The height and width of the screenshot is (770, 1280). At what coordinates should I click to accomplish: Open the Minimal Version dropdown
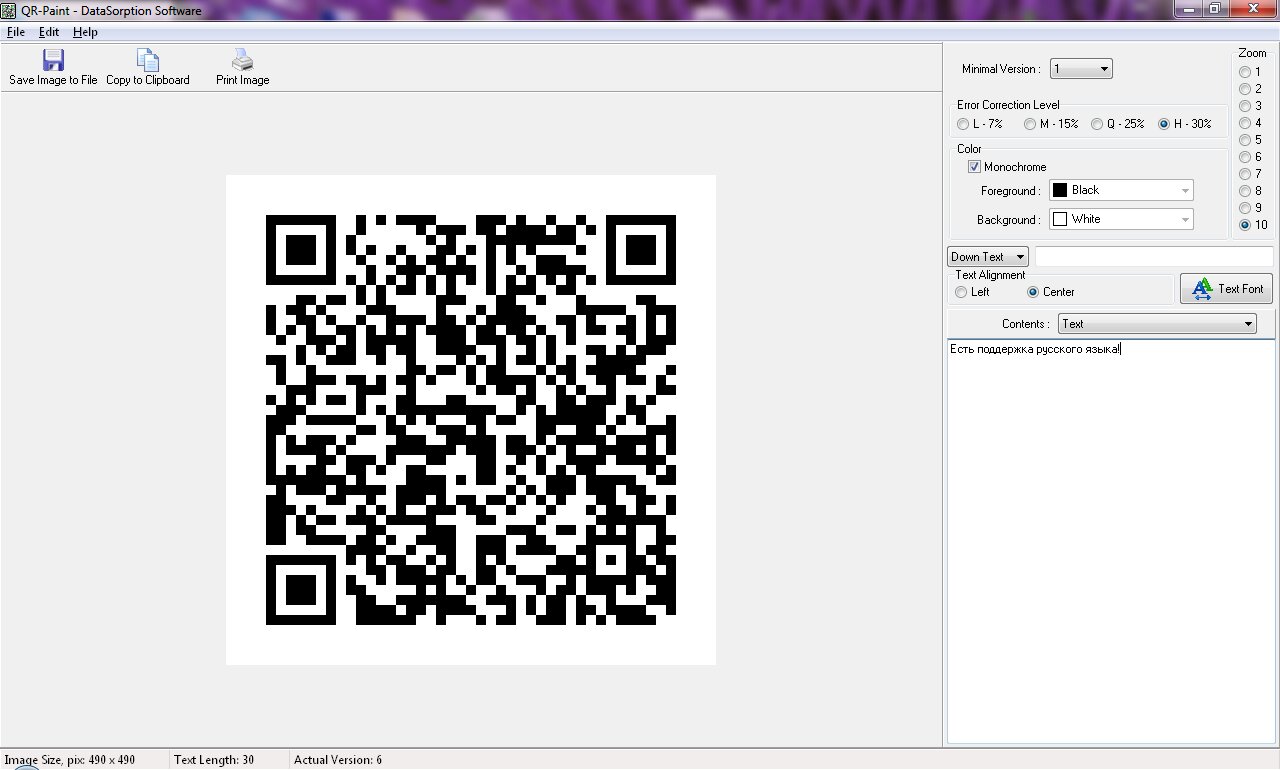coord(1081,69)
